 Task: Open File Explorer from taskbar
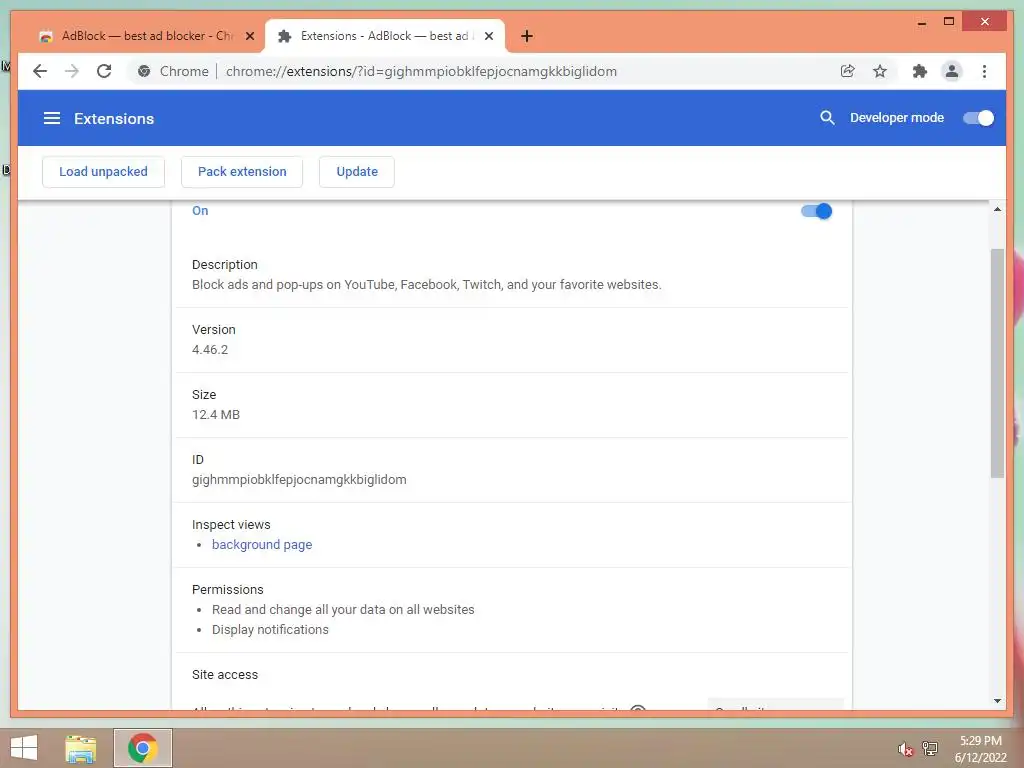81,748
